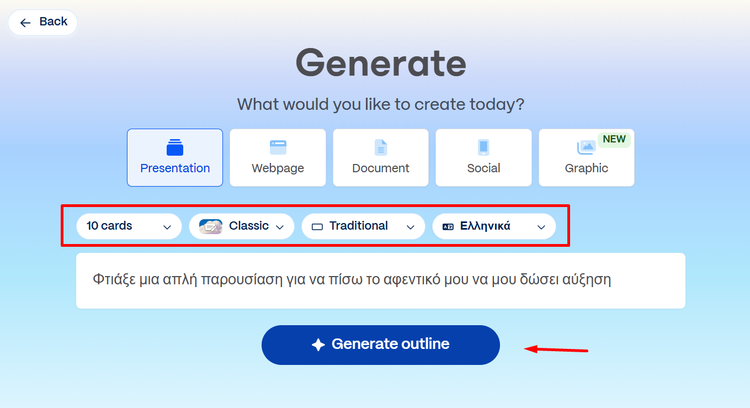Click the Webpage browser icon
The height and width of the screenshot is (408, 750).
tap(278, 147)
